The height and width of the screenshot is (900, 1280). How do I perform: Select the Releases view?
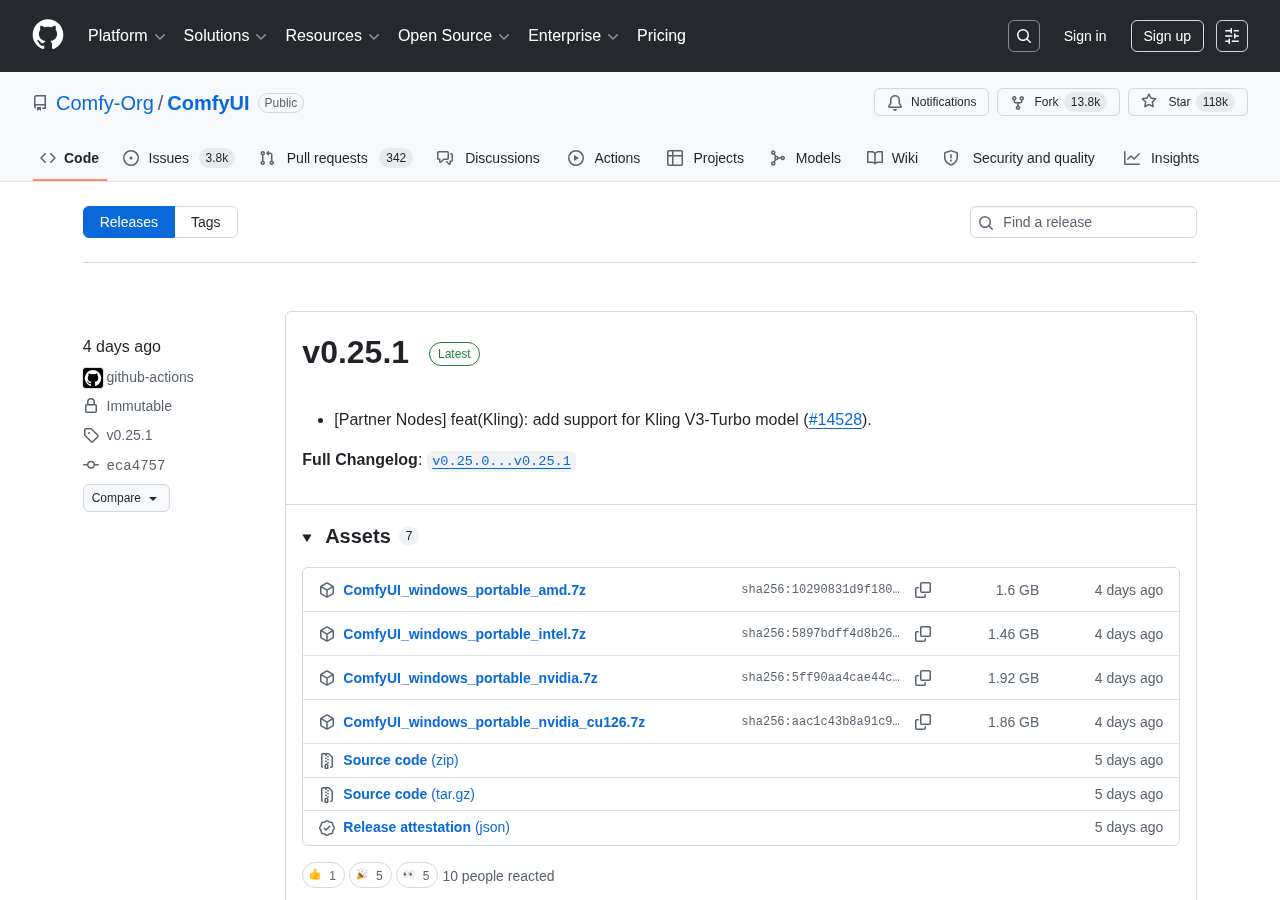click(x=129, y=222)
